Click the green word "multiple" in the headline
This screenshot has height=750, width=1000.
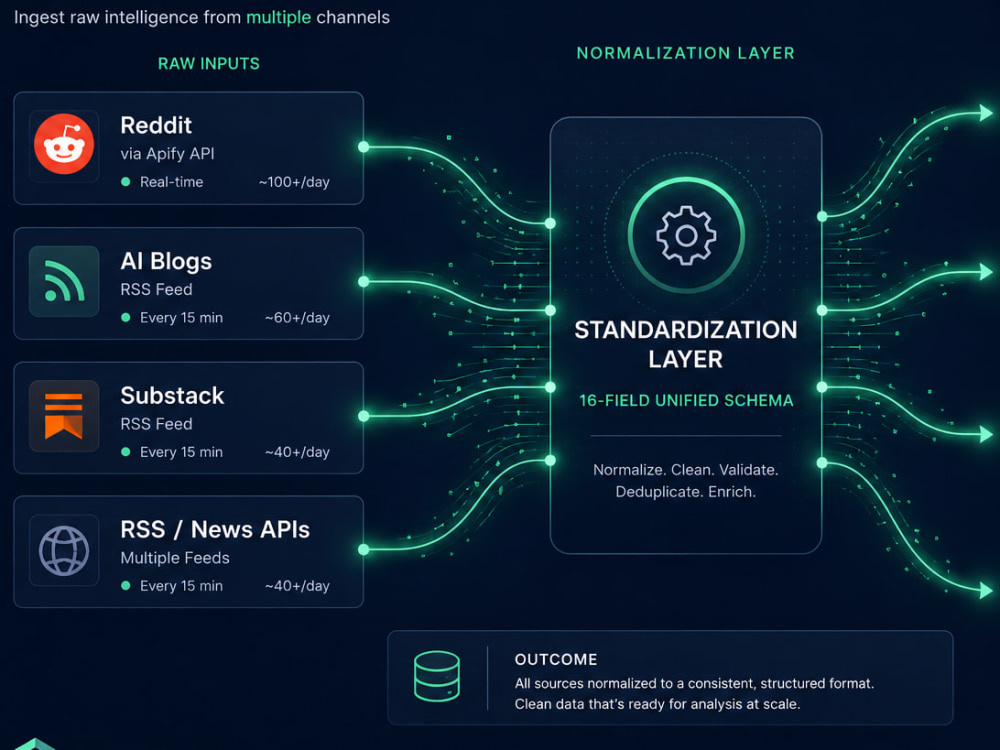[279, 17]
